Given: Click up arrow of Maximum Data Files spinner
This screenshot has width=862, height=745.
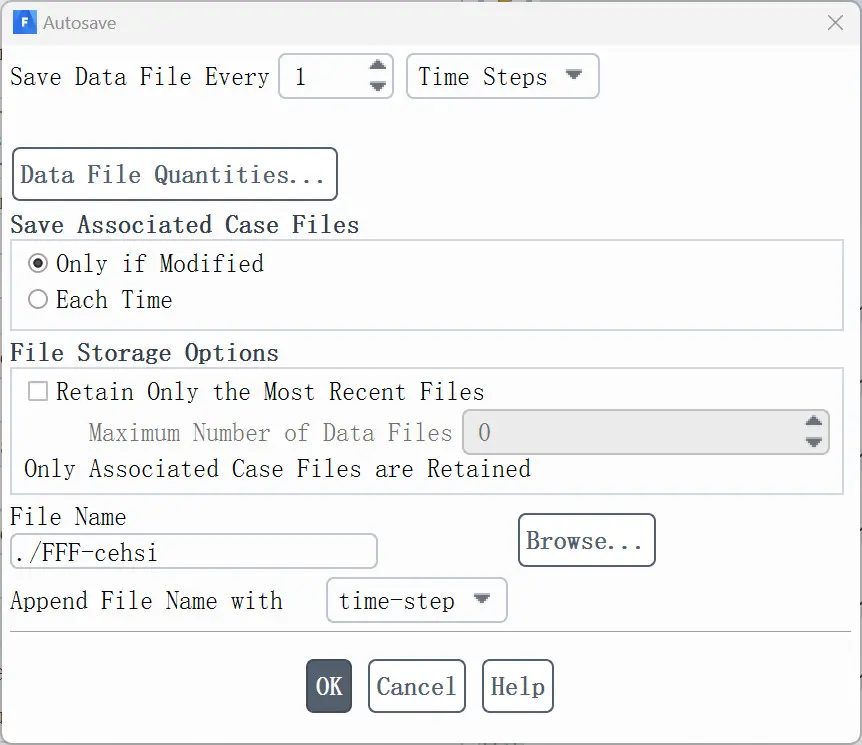Looking at the screenshot, I should pos(814,422).
